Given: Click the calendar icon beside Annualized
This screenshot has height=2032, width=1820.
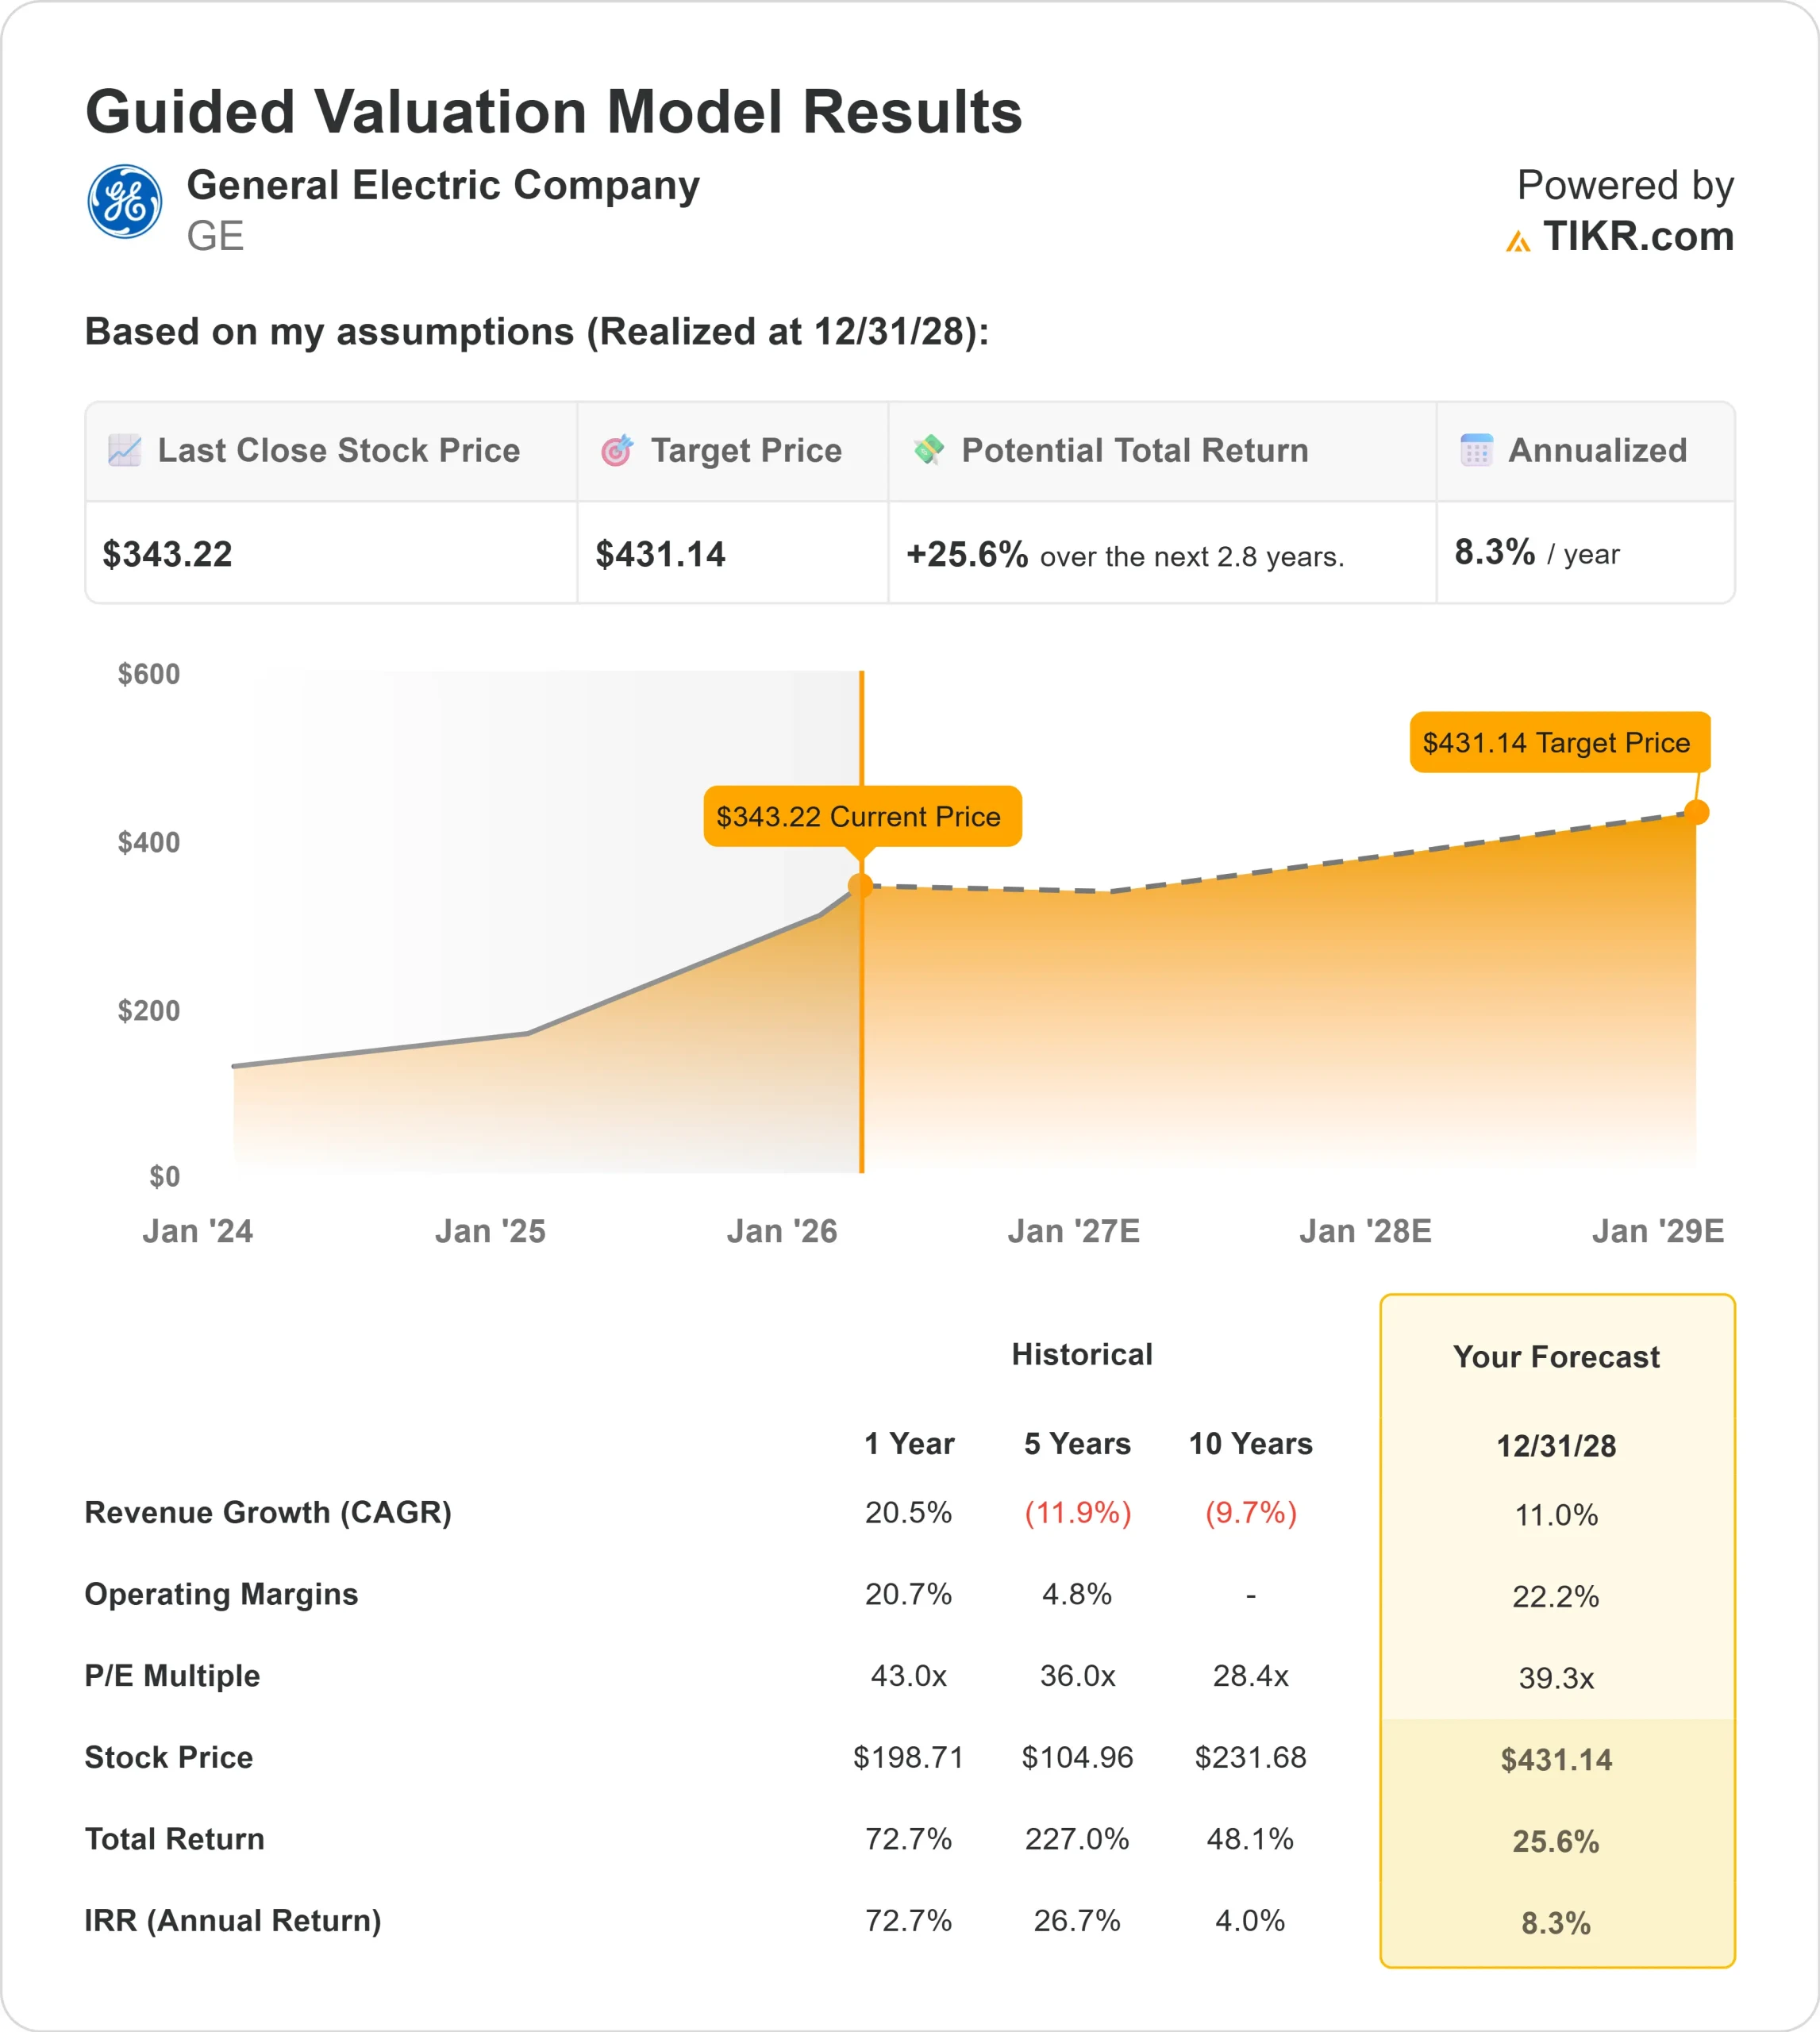Looking at the screenshot, I should click(1477, 451).
